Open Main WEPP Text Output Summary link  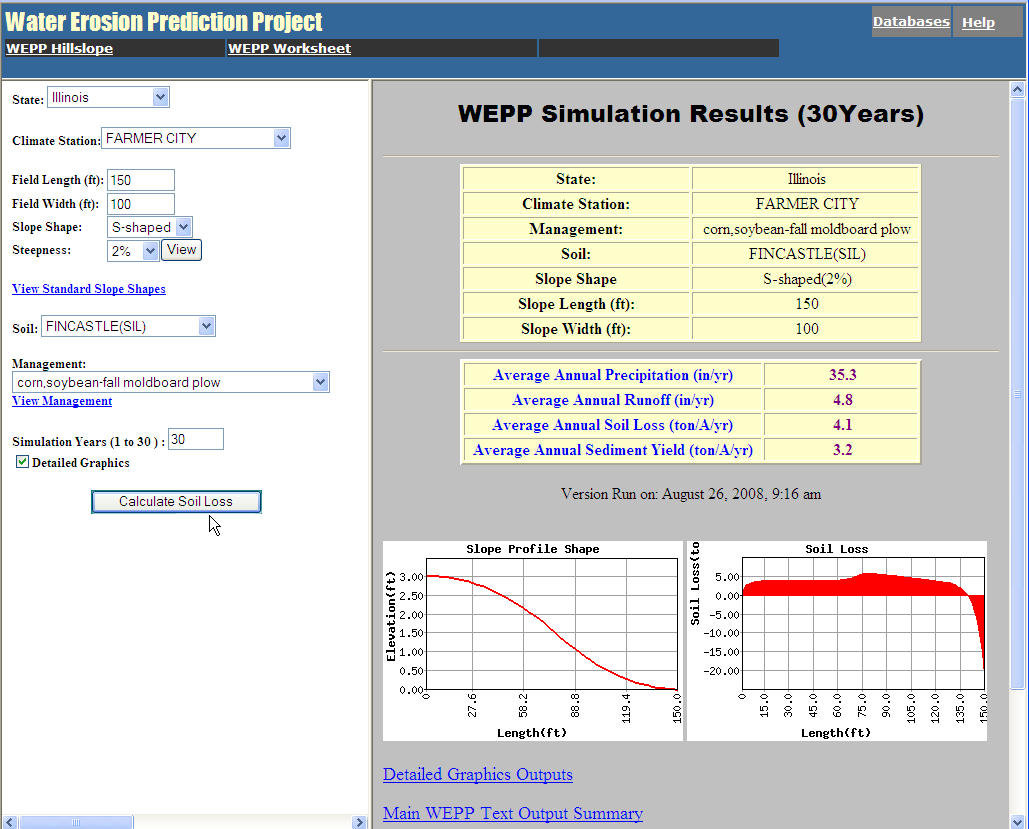[x=512, y=814]
